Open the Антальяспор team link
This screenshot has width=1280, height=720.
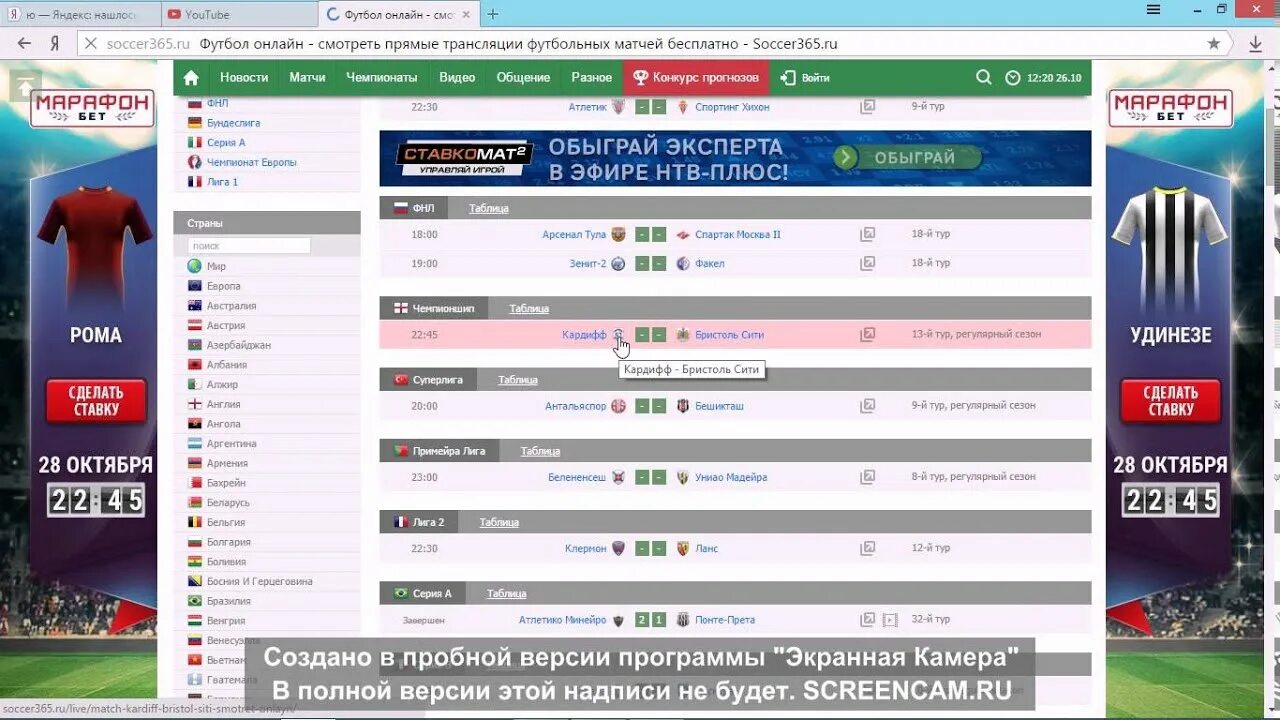[575, 406]
